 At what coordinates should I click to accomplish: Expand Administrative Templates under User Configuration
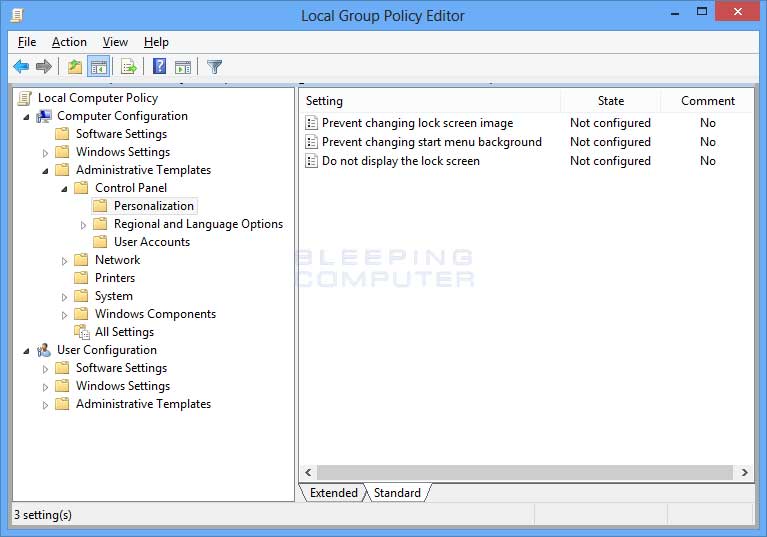45,405
